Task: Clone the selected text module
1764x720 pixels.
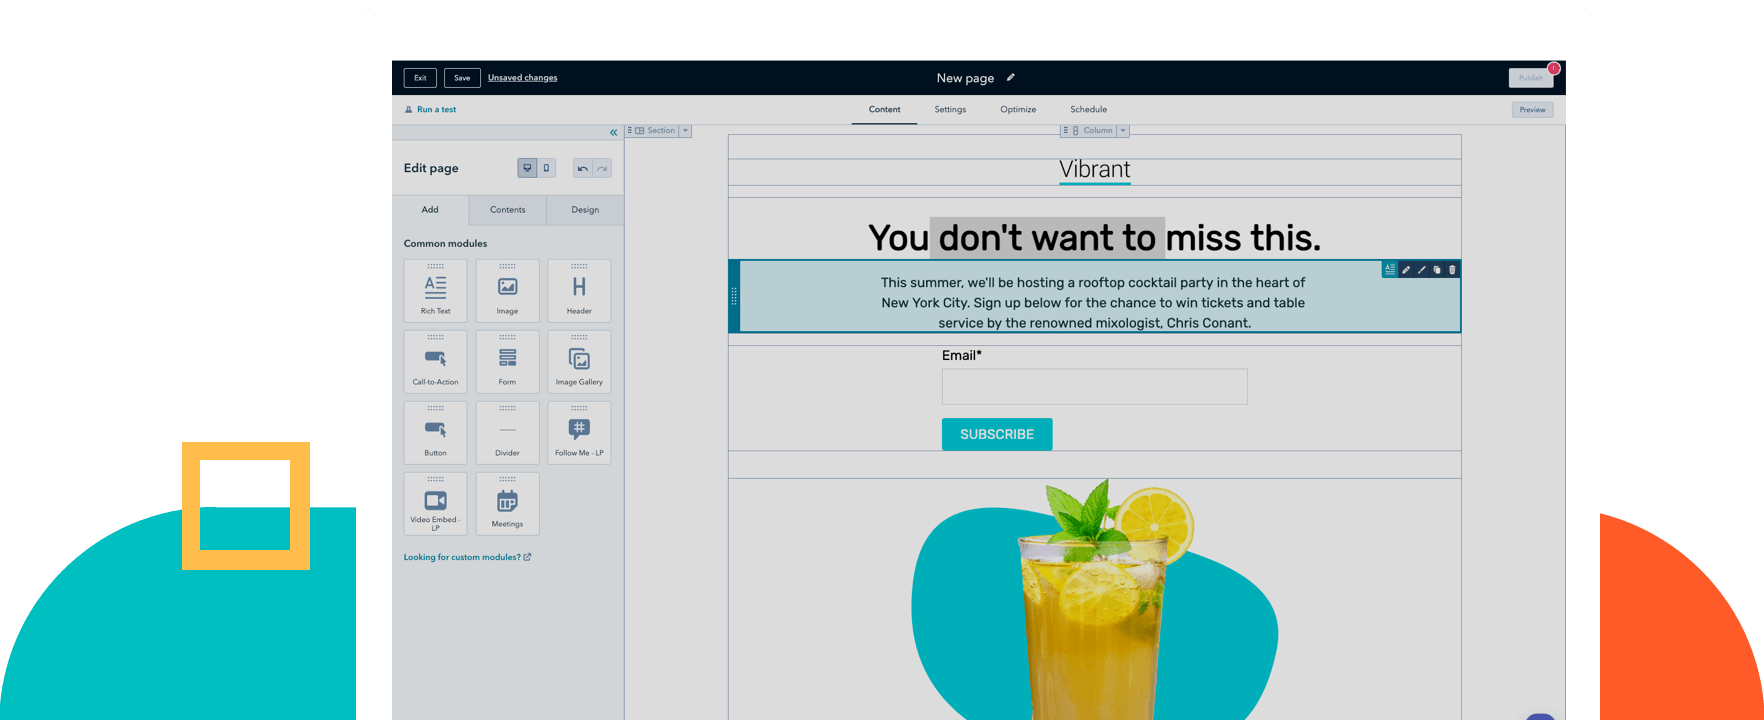Action: coord(1437,270)
